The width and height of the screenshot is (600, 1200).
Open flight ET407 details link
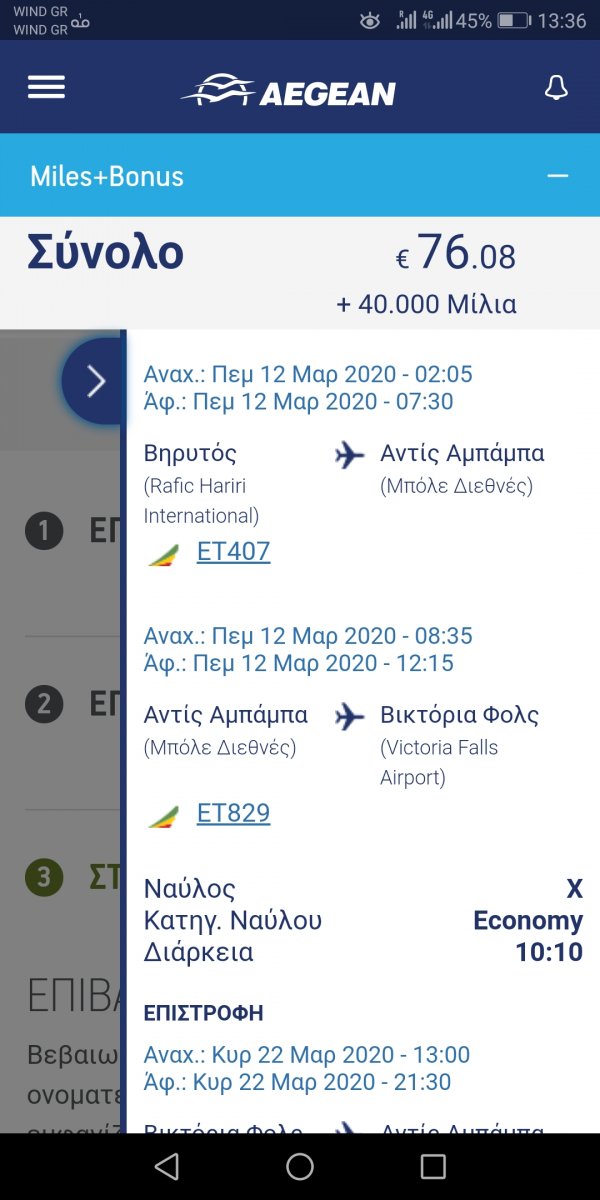[233, 551]
